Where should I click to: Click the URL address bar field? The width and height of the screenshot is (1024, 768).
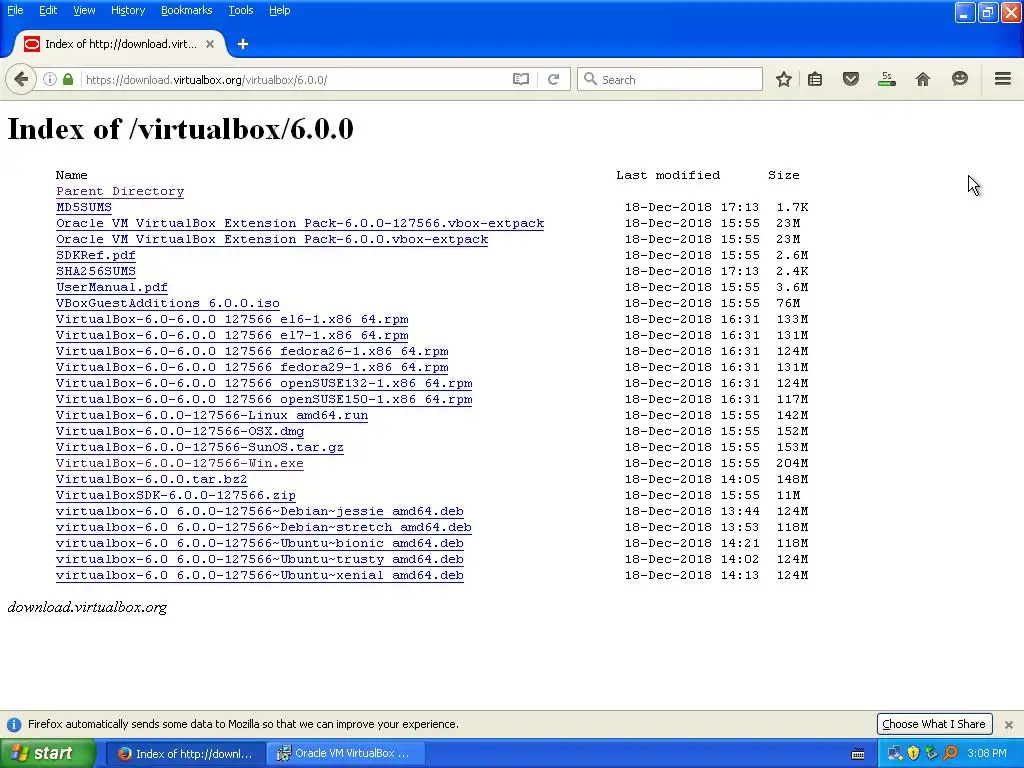(294, 80)
